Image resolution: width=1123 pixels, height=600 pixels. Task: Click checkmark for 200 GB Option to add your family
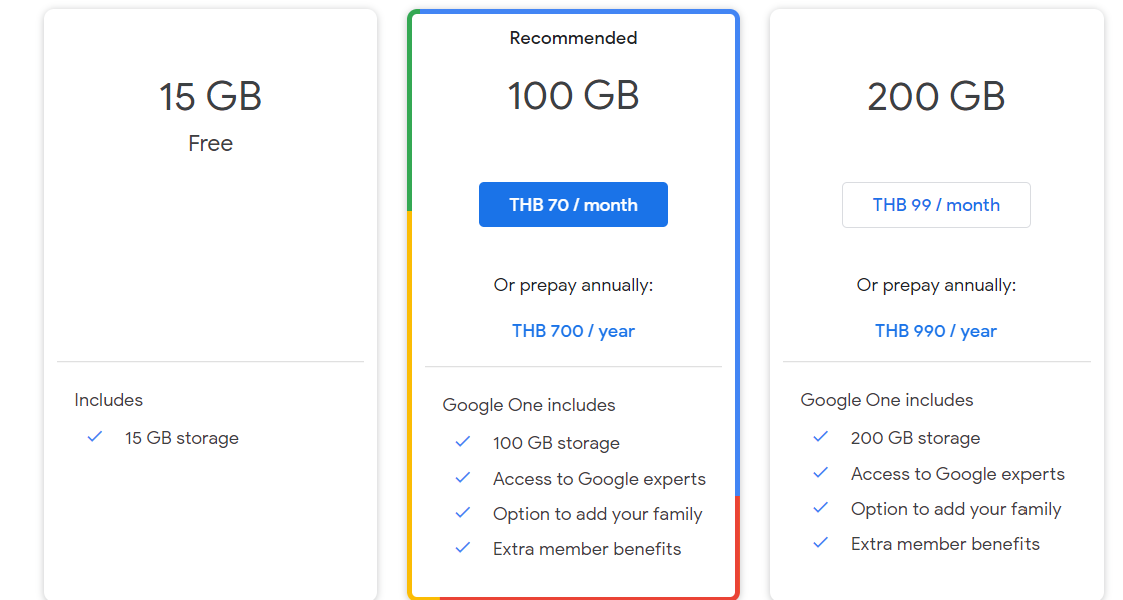(821, 508)
